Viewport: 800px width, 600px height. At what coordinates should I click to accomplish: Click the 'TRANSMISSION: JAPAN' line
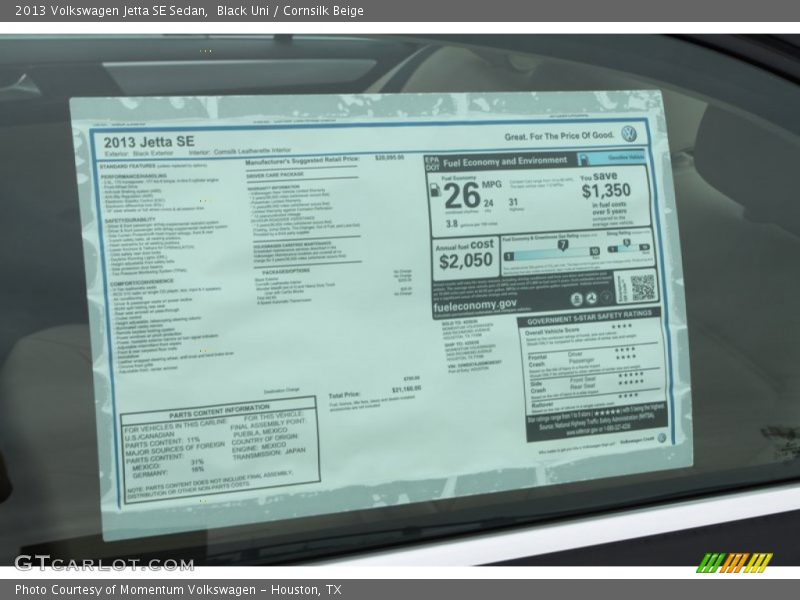(x=269, y=454)
